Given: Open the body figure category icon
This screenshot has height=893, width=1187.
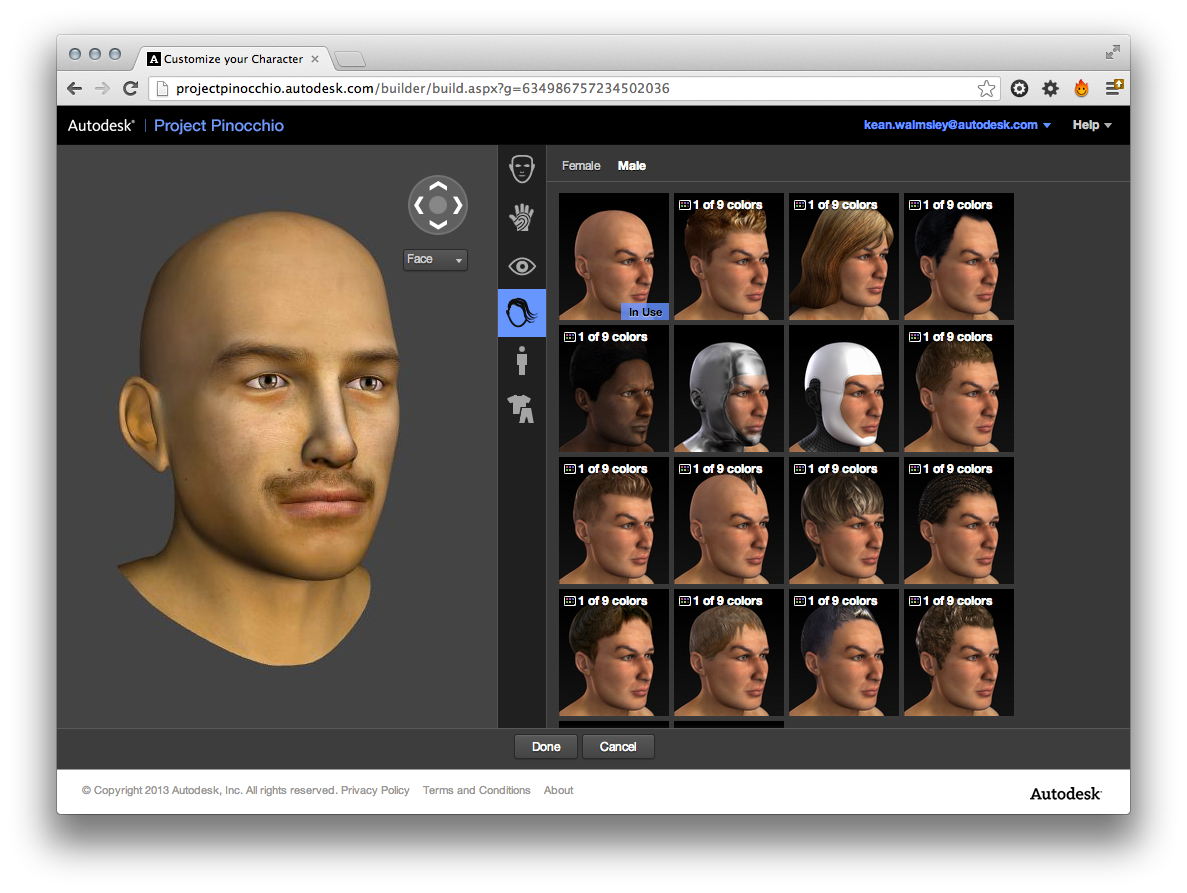Looking at the screenshot, I should coord(521,360).
